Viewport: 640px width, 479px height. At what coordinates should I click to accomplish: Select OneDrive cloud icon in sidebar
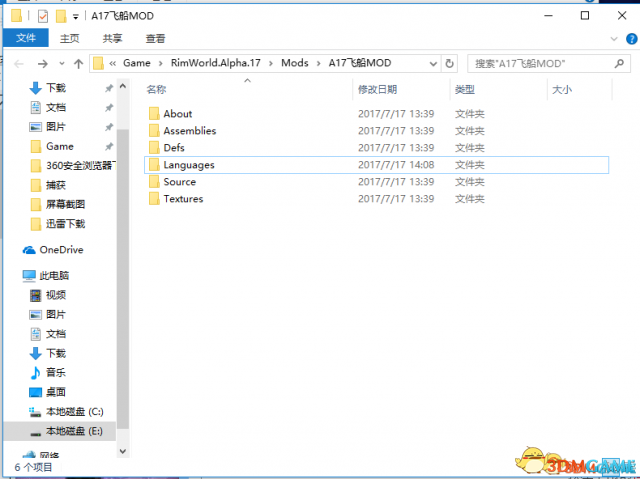coord(29,250)
